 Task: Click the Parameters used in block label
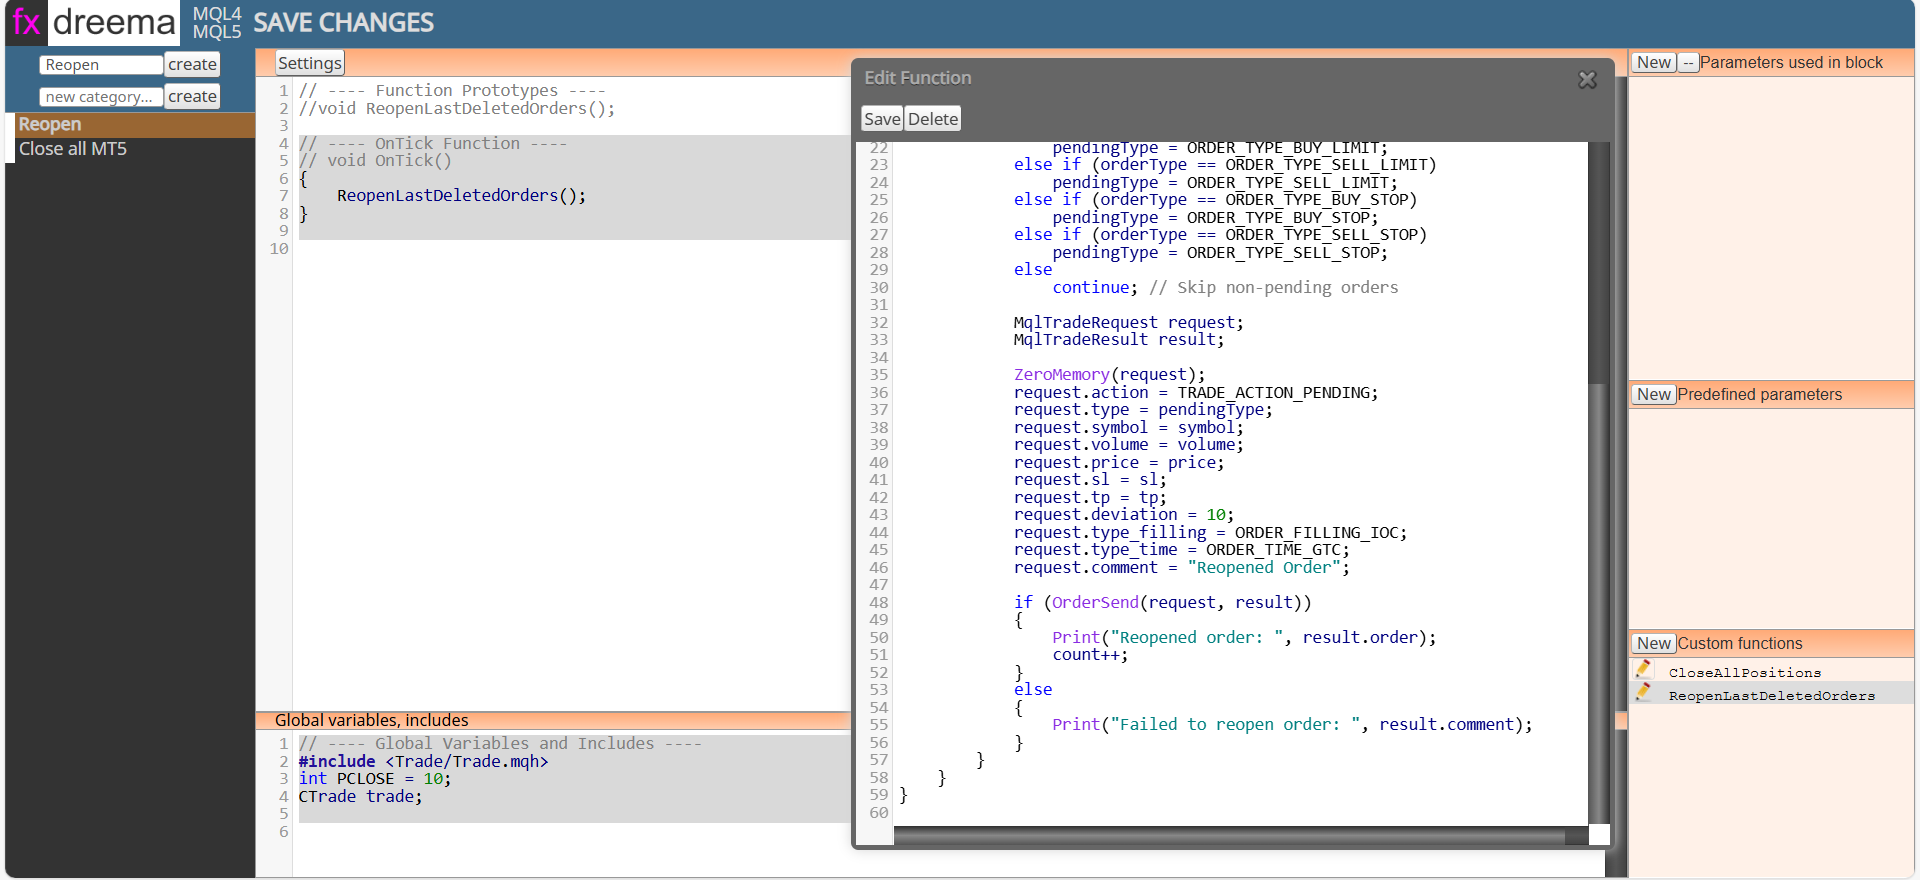(1791, 62)
